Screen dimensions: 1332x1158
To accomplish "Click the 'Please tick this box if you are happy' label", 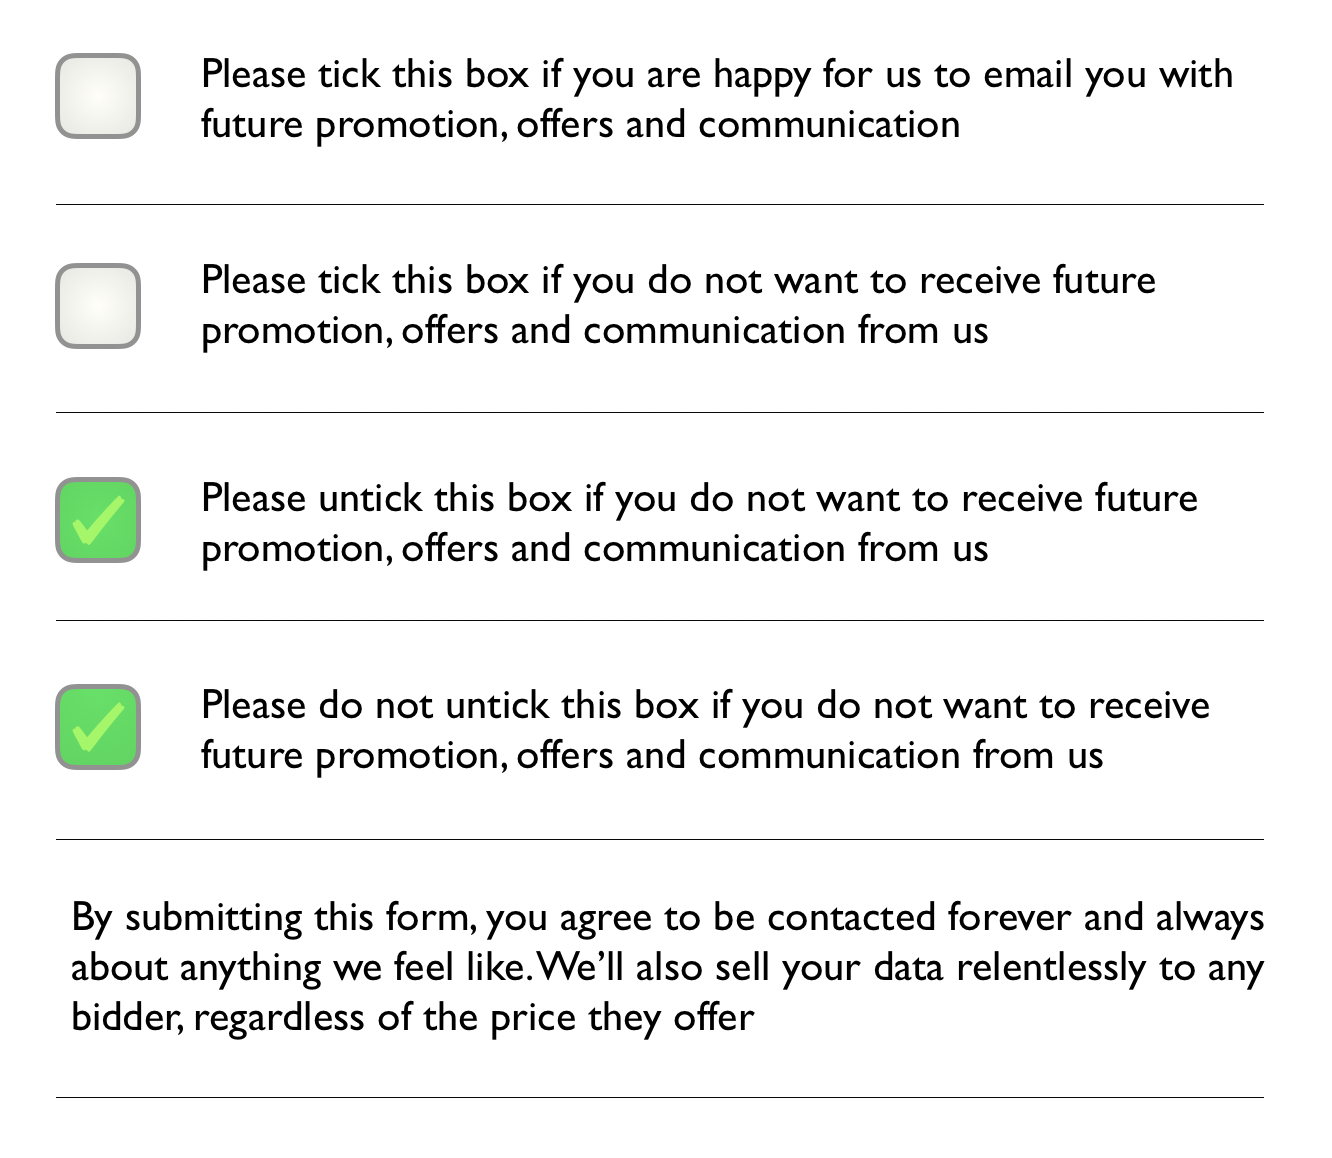I will pos(716,75).
